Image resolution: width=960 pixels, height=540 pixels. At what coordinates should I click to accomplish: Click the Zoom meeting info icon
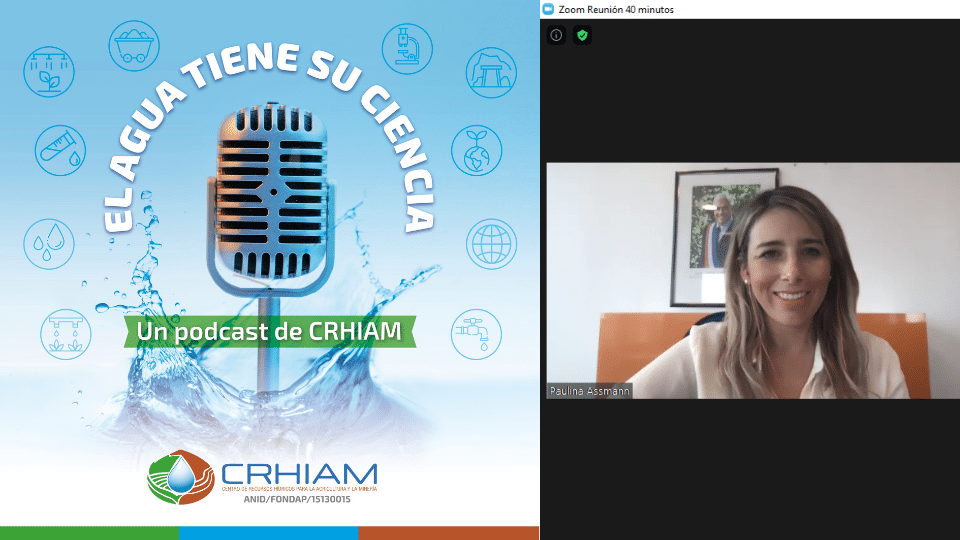click(556, 36)
